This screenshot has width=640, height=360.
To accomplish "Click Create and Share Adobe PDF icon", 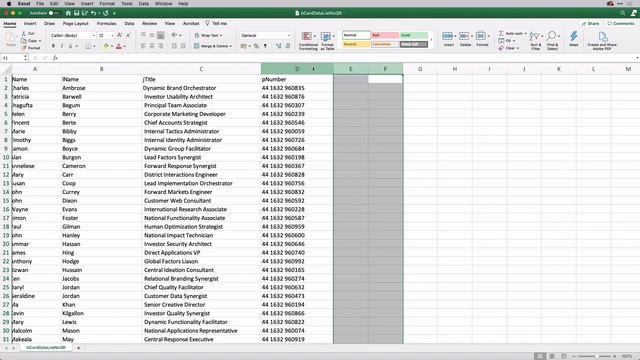I will coord(602,37).
